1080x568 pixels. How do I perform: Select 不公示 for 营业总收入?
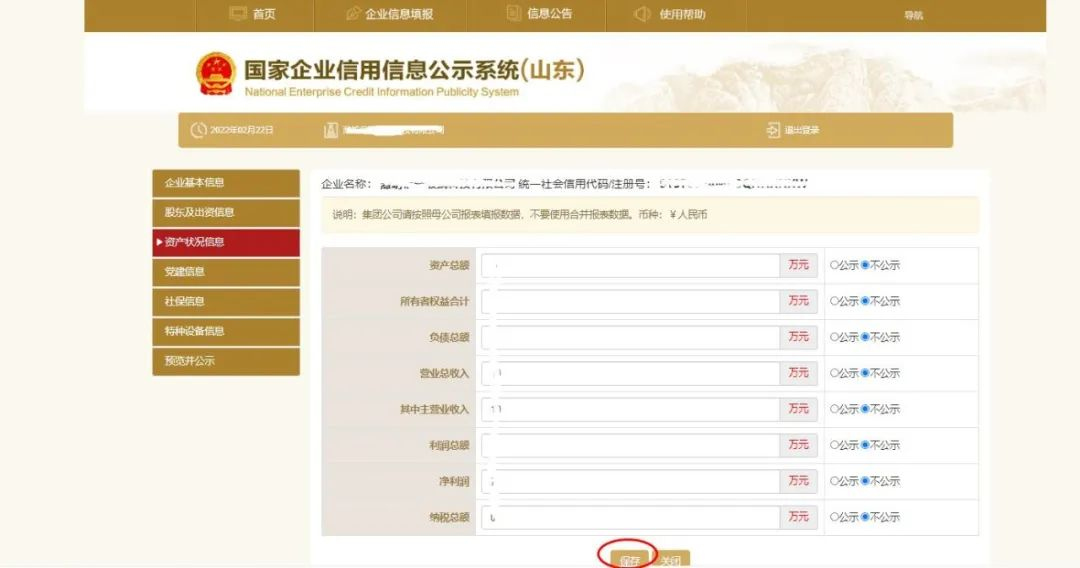tap(865, 373)
